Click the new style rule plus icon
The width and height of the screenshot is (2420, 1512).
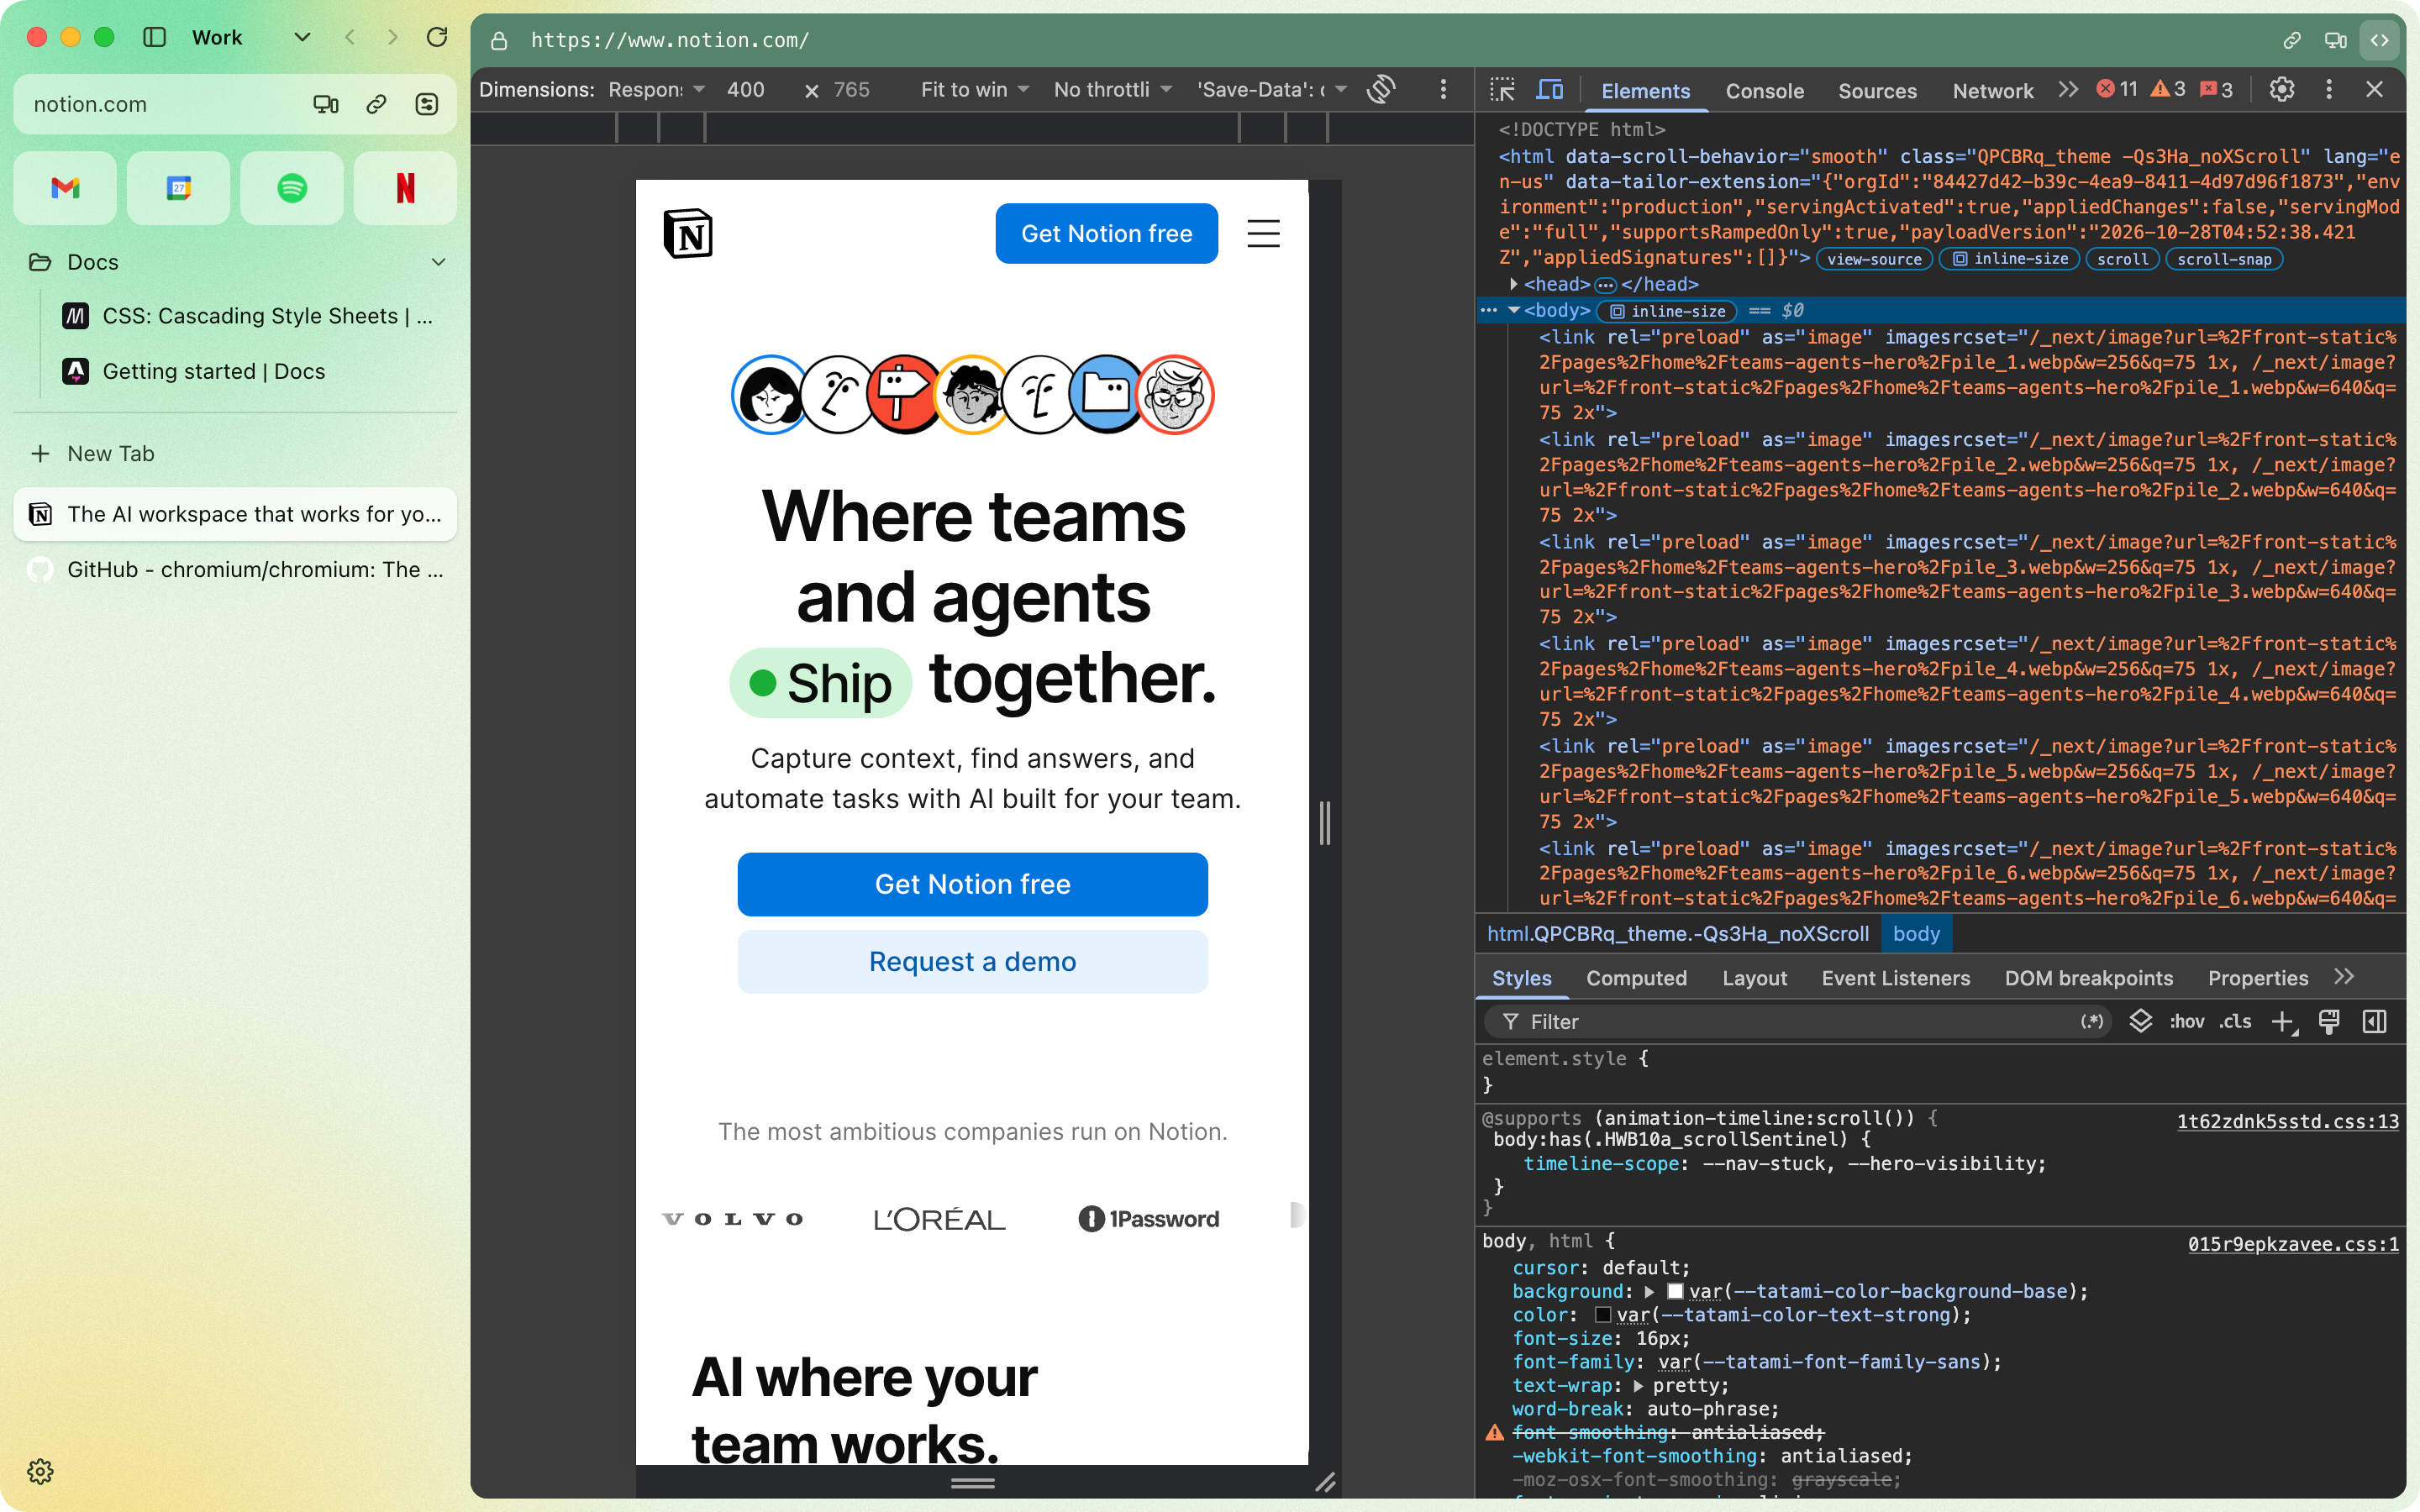click(x=2283, y=1021)
